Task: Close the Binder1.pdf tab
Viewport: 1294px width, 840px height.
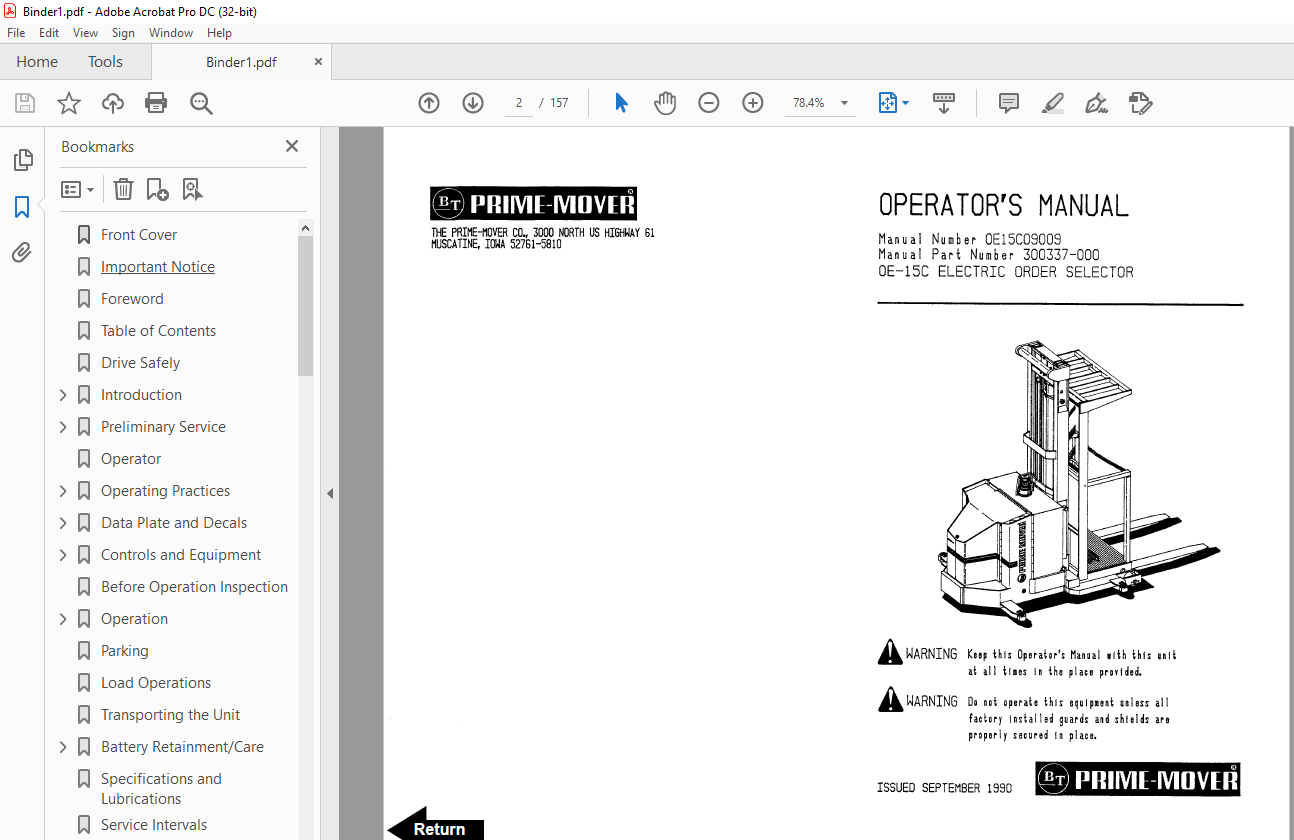Action: [x=319, y=62]
